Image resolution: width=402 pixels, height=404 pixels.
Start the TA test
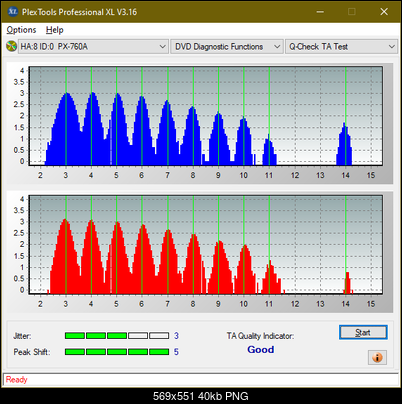coord(363,332)
